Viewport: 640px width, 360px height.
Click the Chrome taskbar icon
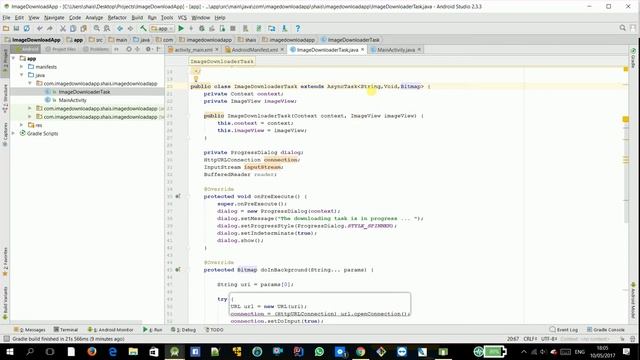[x=360, y=351]
